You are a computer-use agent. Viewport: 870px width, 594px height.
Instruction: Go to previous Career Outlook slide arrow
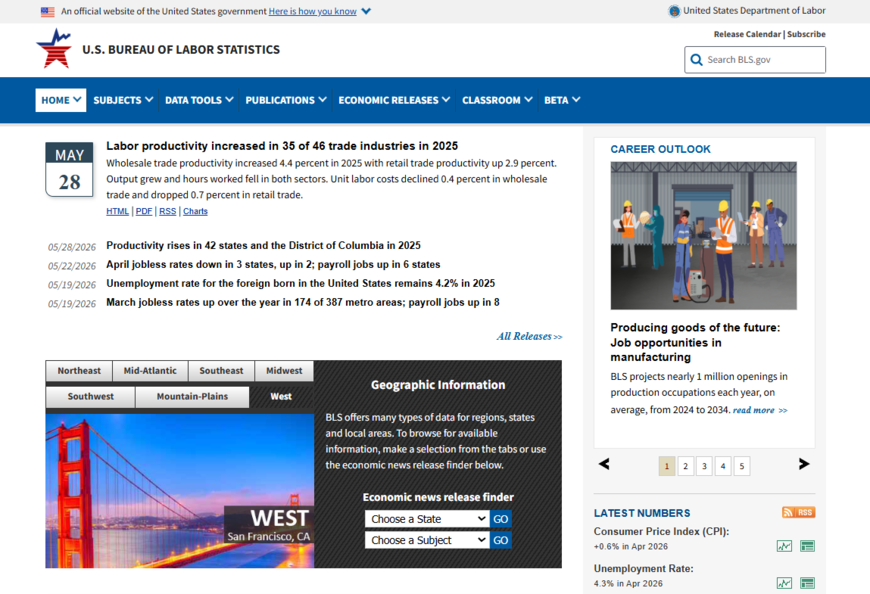[604, 464]
